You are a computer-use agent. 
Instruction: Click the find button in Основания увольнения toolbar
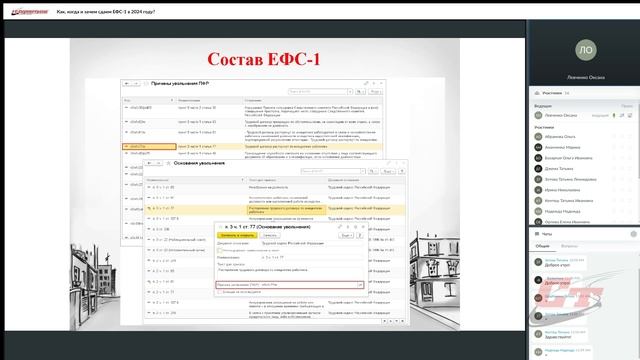pos(373,171)
